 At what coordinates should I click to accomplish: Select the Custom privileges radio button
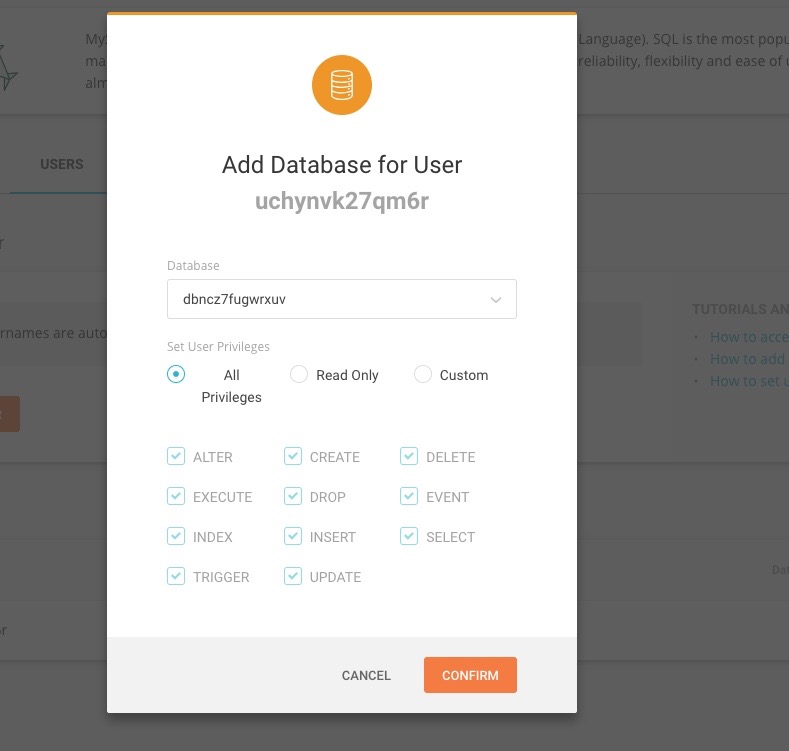click(422, 375)
